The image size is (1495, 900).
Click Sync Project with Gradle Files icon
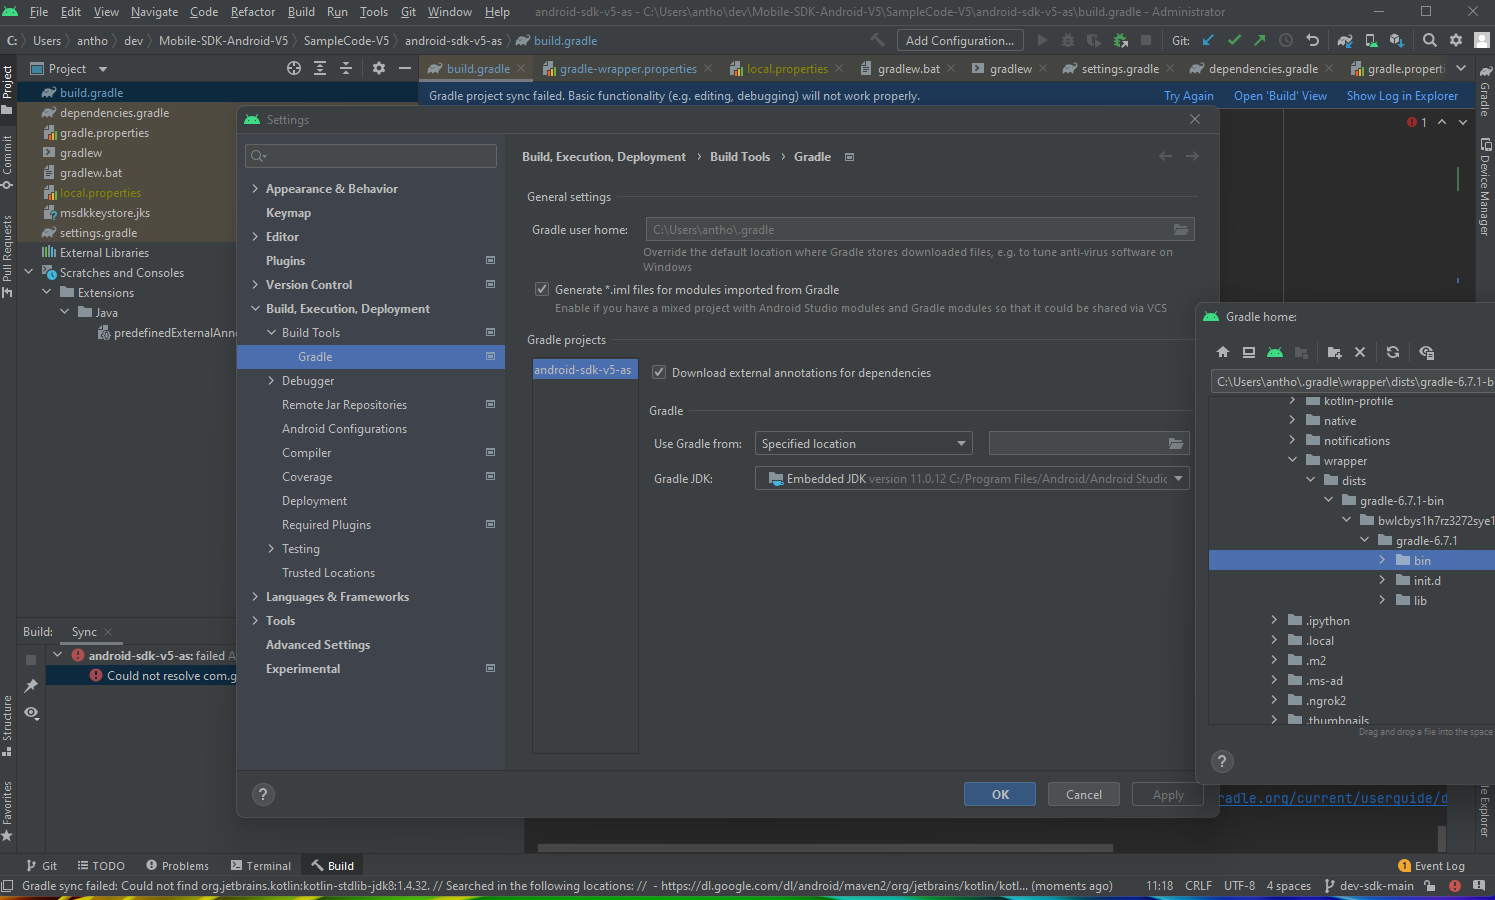point(1345,40)
